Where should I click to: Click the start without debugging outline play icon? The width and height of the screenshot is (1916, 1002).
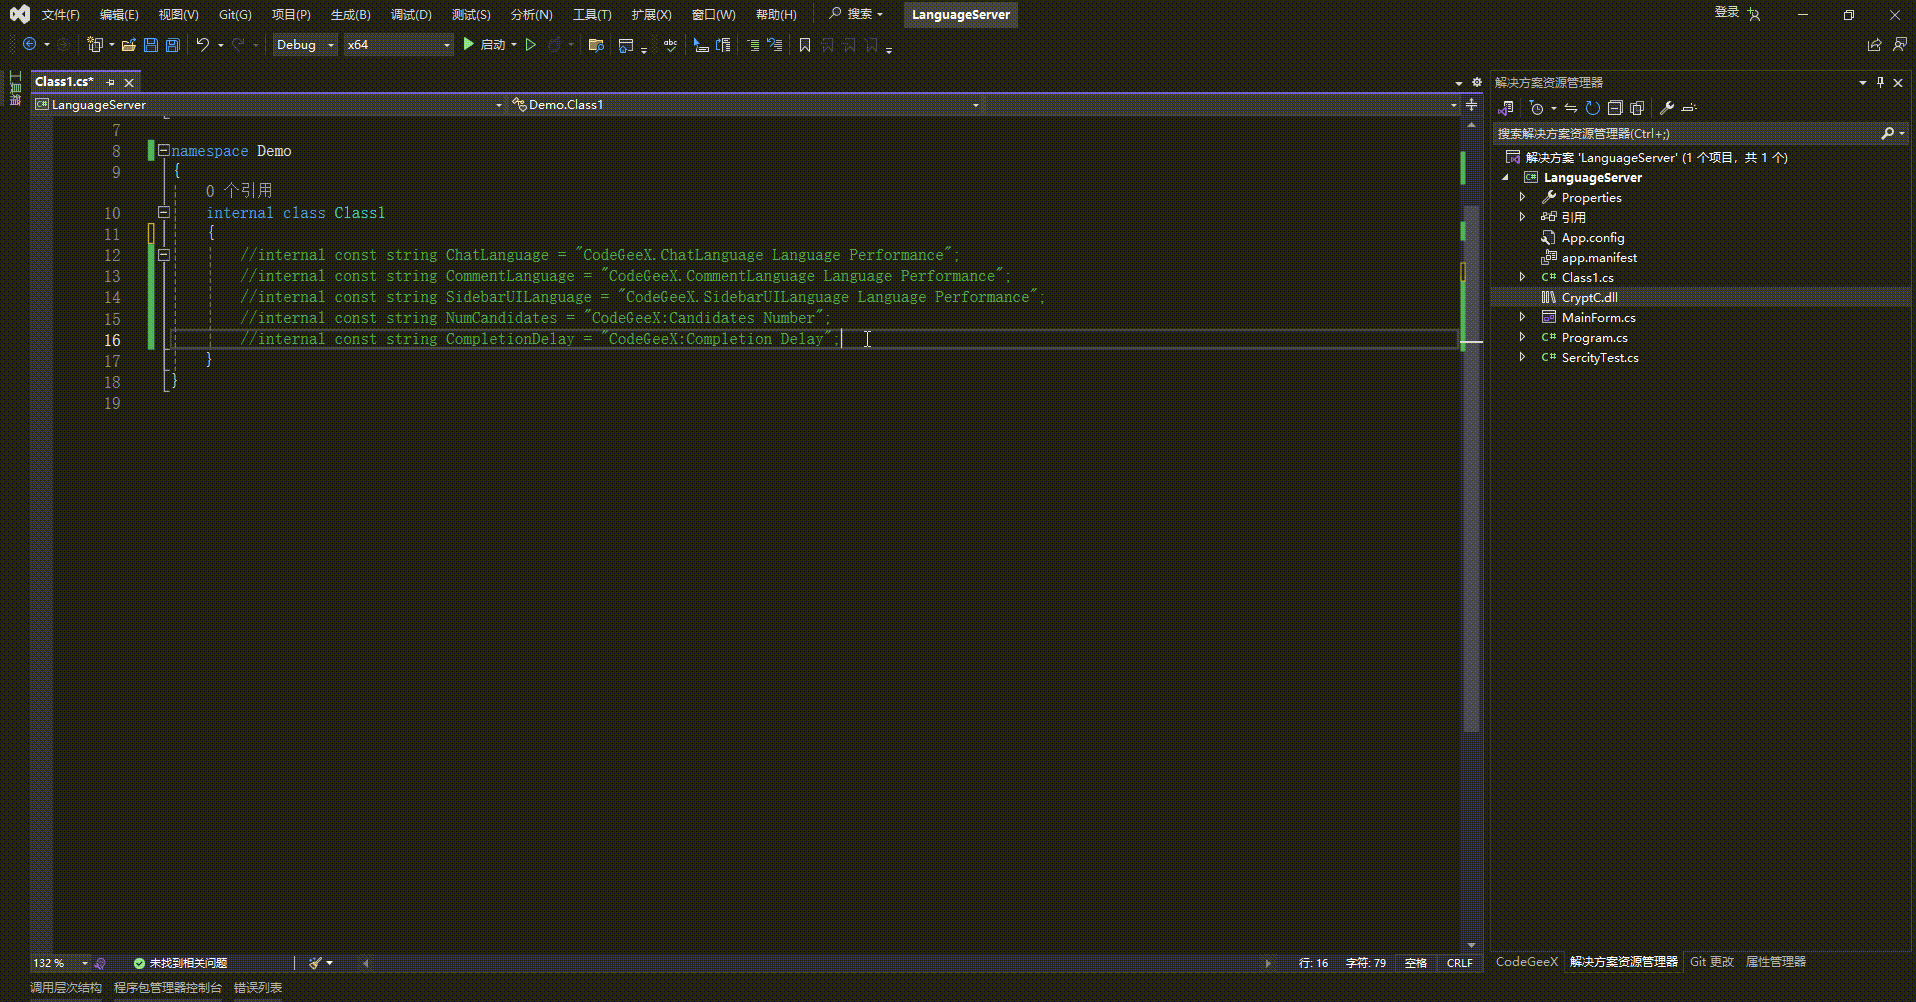click(x=531, y=44)
